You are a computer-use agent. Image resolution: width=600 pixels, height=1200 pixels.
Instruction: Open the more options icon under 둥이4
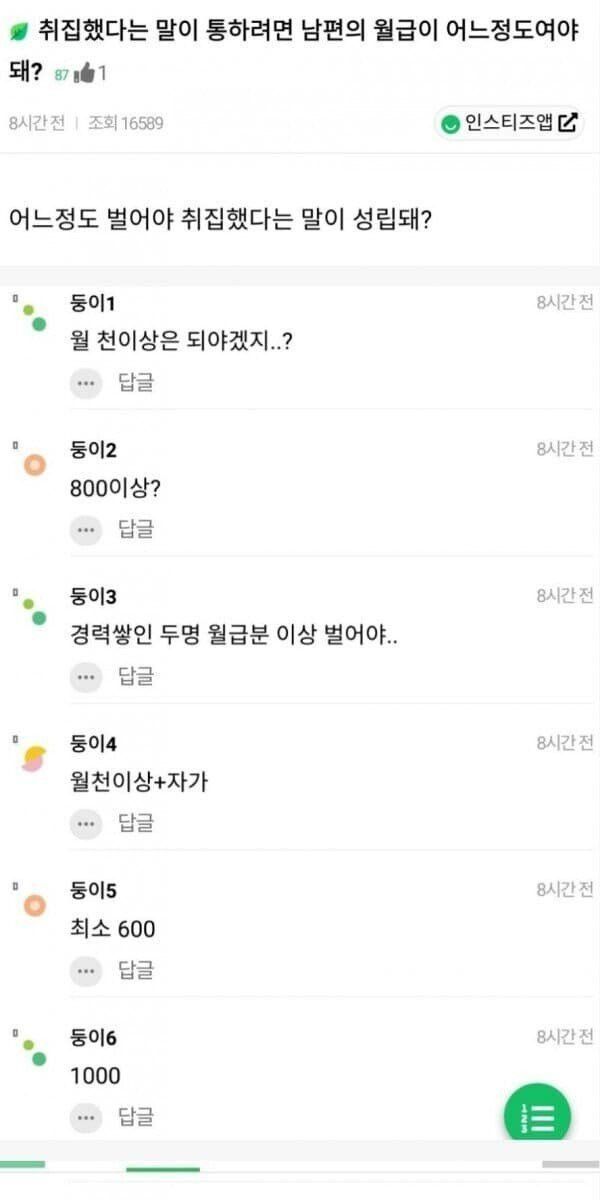86,823
